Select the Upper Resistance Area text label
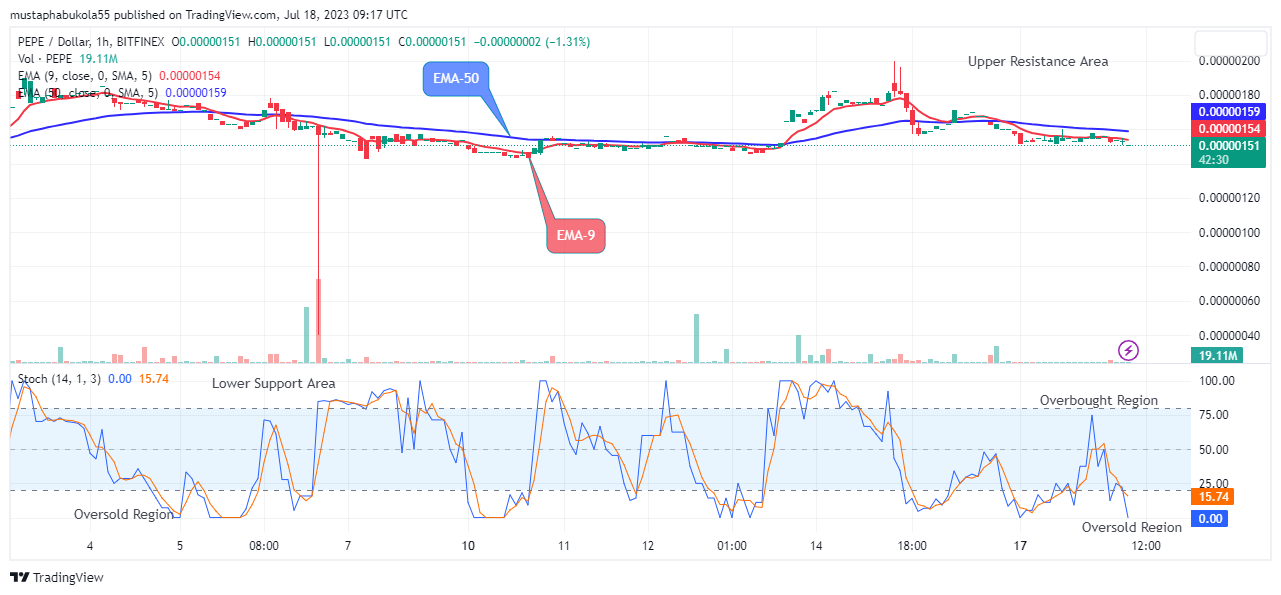1281x595 pixels. [x=1038, y=61]
